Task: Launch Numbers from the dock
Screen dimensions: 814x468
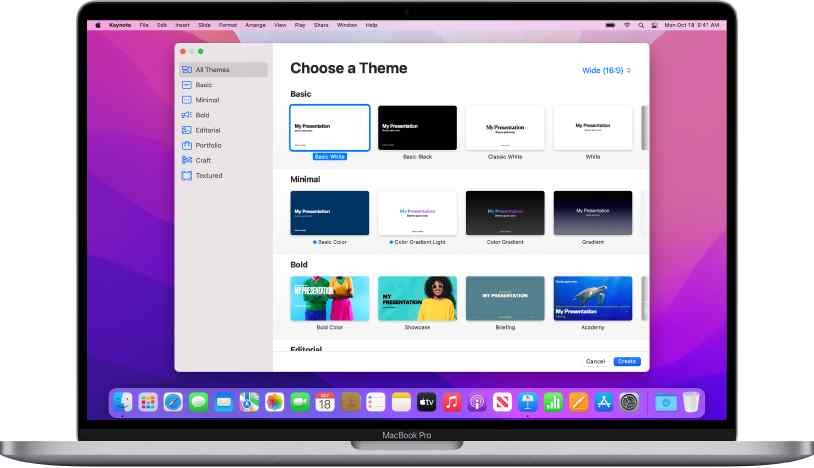Action: click(x=553, y=402)
